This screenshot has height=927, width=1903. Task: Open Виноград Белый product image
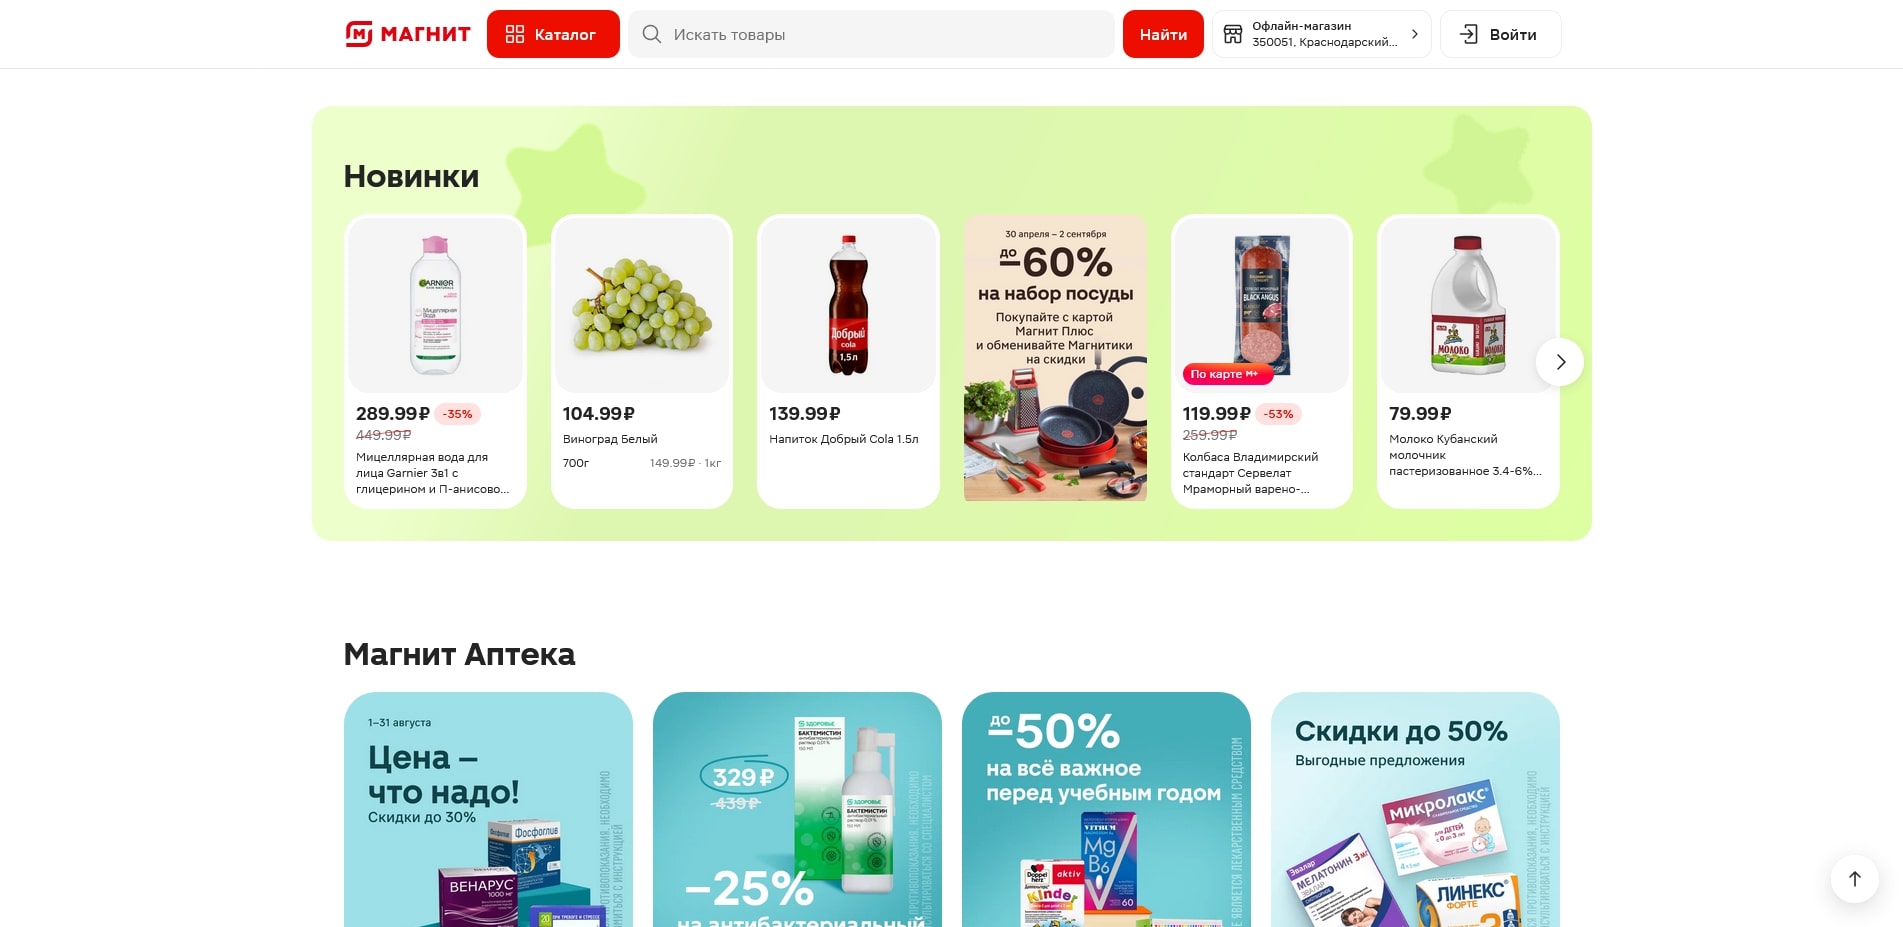[x=642, y=305]
